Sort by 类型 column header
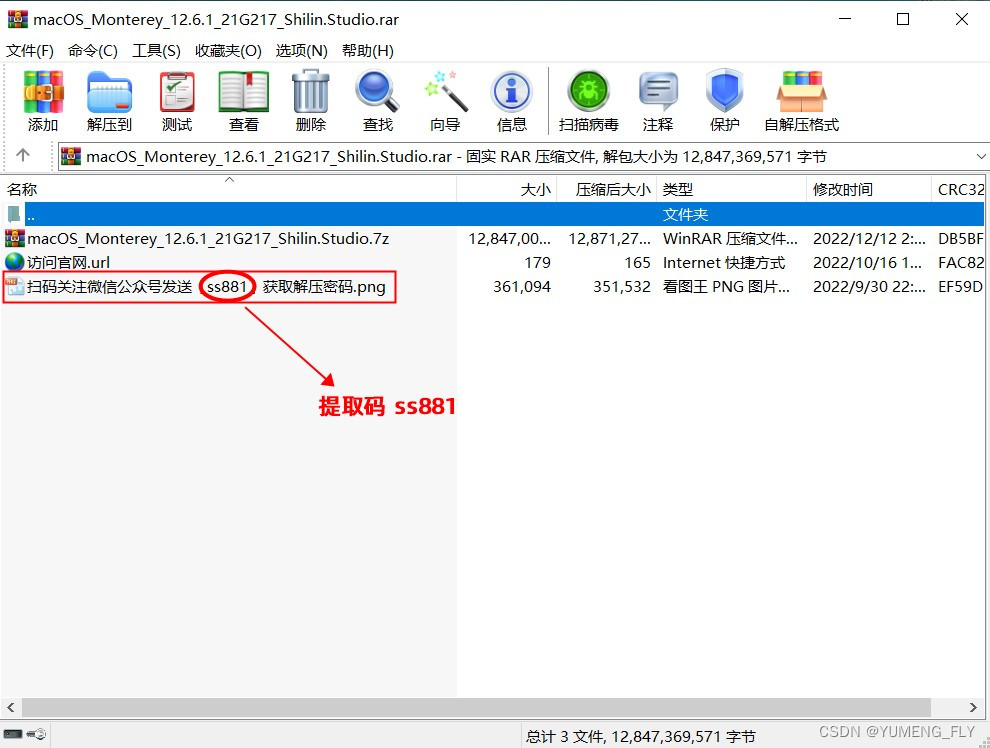The width and height of the screenshot is (990, 748). 731,189
